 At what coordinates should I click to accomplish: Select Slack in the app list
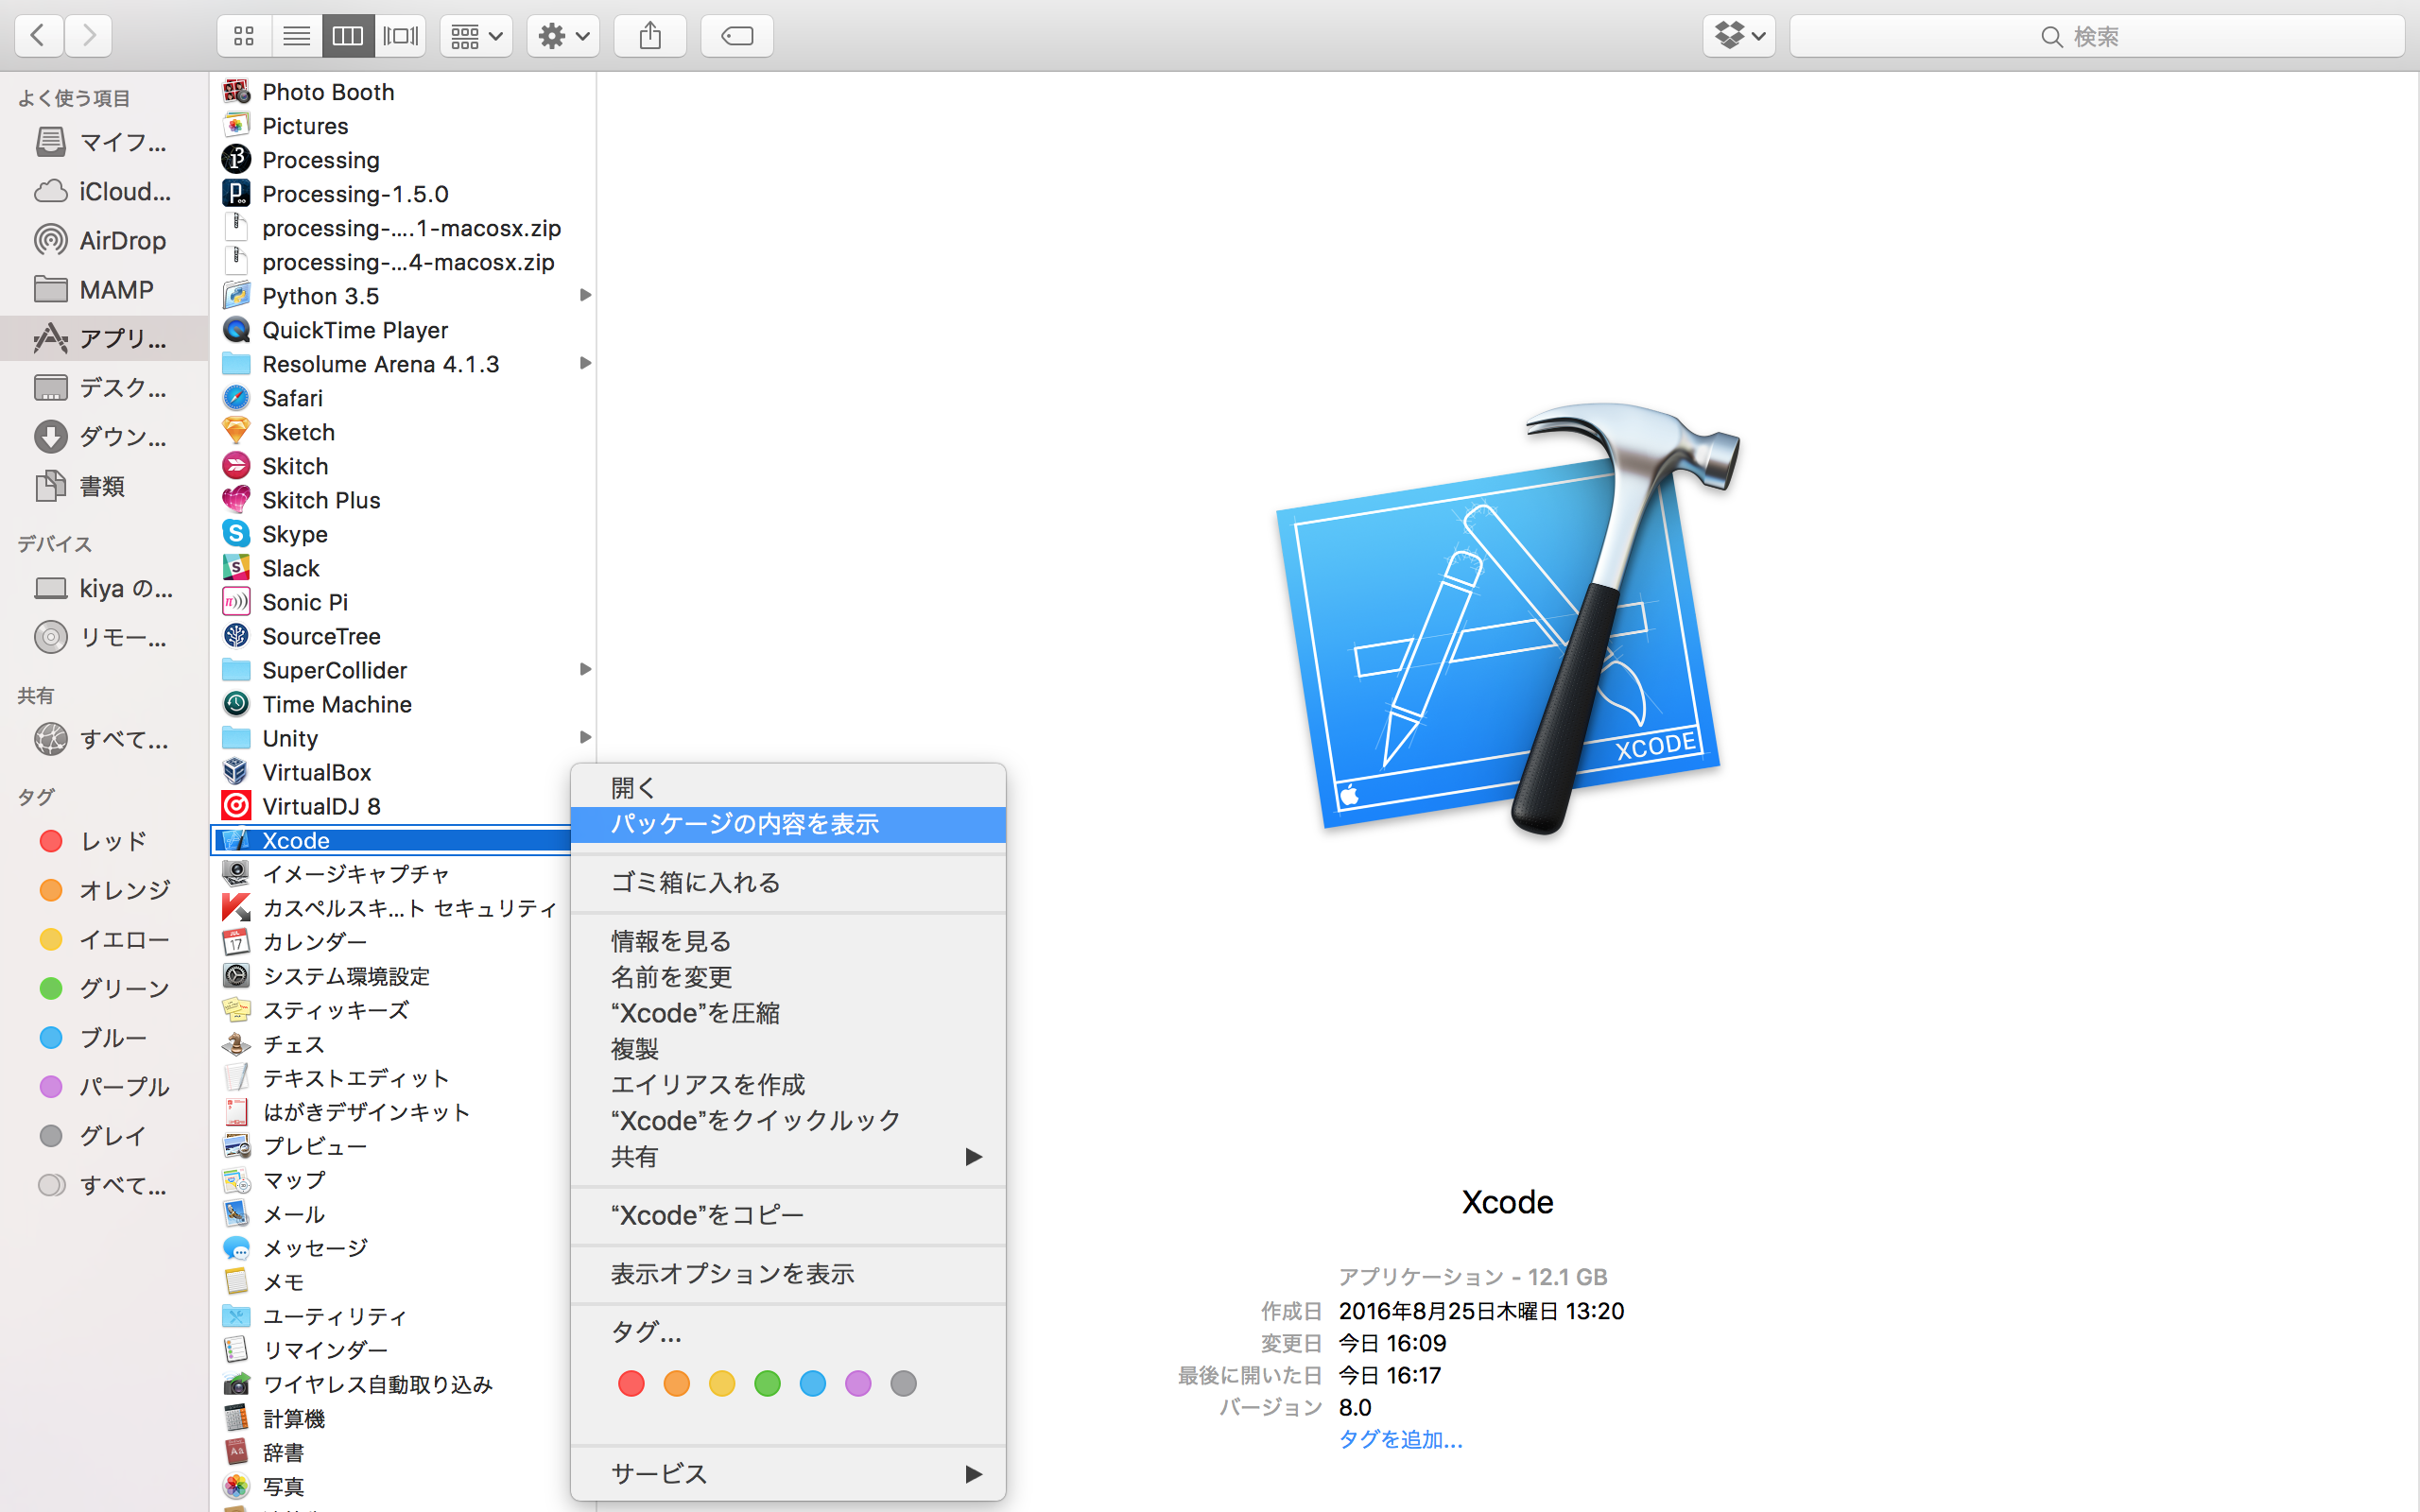pos(403,568)
